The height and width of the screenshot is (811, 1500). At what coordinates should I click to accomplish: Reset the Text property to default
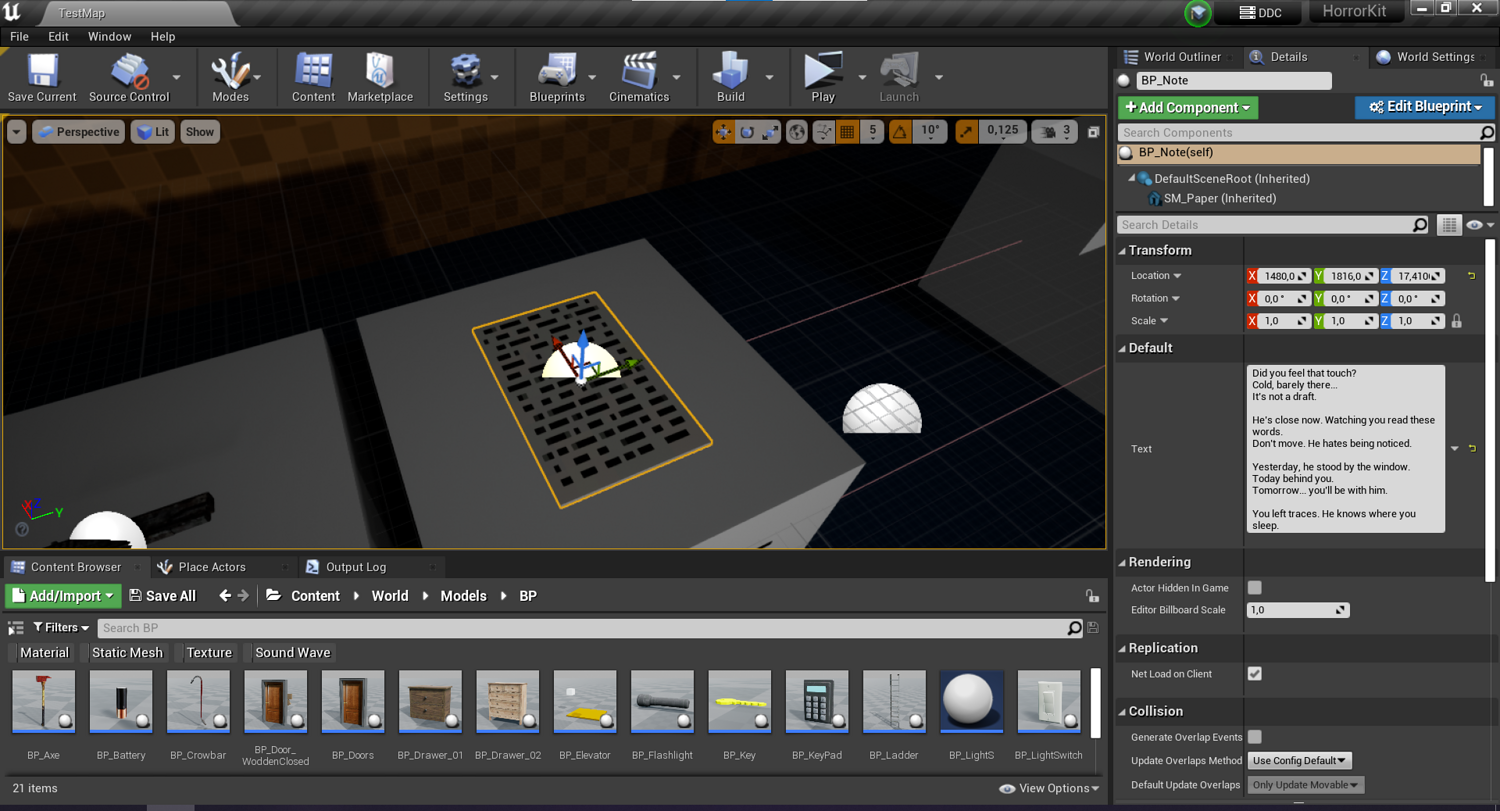pos(1472,449)
